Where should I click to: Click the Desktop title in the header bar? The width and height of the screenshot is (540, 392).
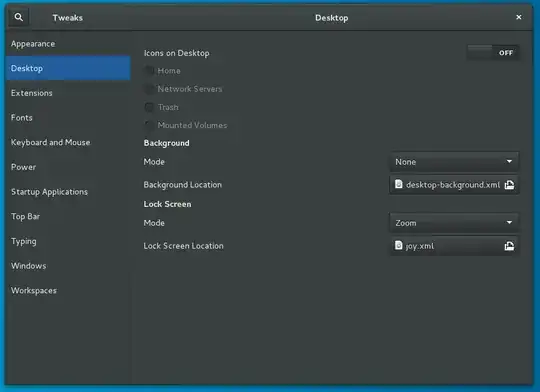[332, 18]
